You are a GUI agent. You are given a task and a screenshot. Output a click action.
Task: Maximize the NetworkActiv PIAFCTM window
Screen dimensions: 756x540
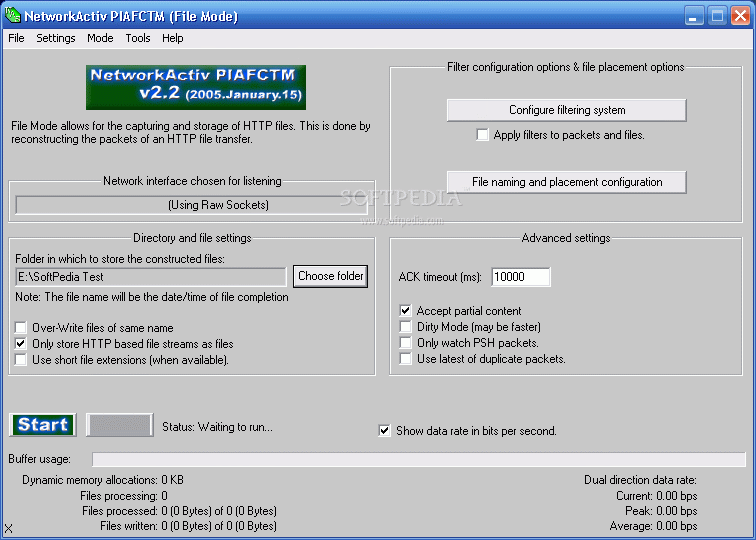pos(717,16)
